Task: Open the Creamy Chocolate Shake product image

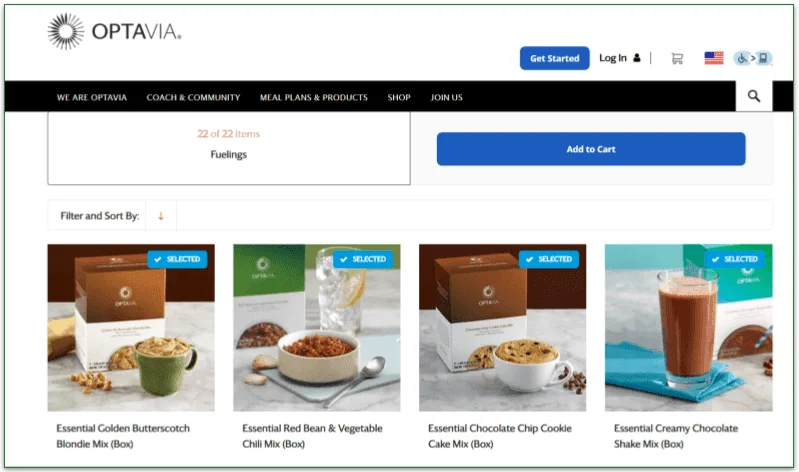Action: pos(688,328)
